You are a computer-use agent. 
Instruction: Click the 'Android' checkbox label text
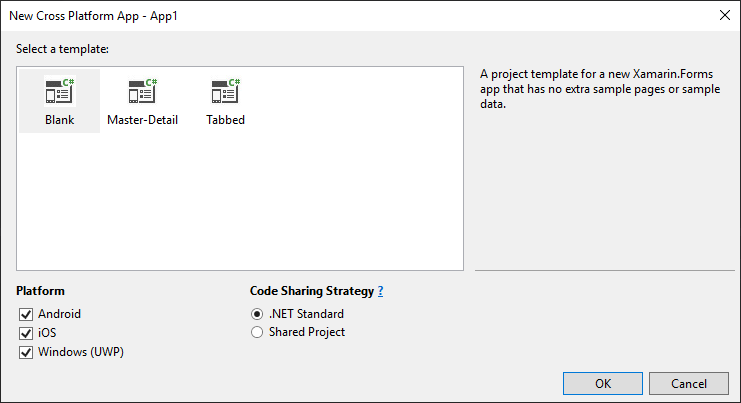click(59, 314)
